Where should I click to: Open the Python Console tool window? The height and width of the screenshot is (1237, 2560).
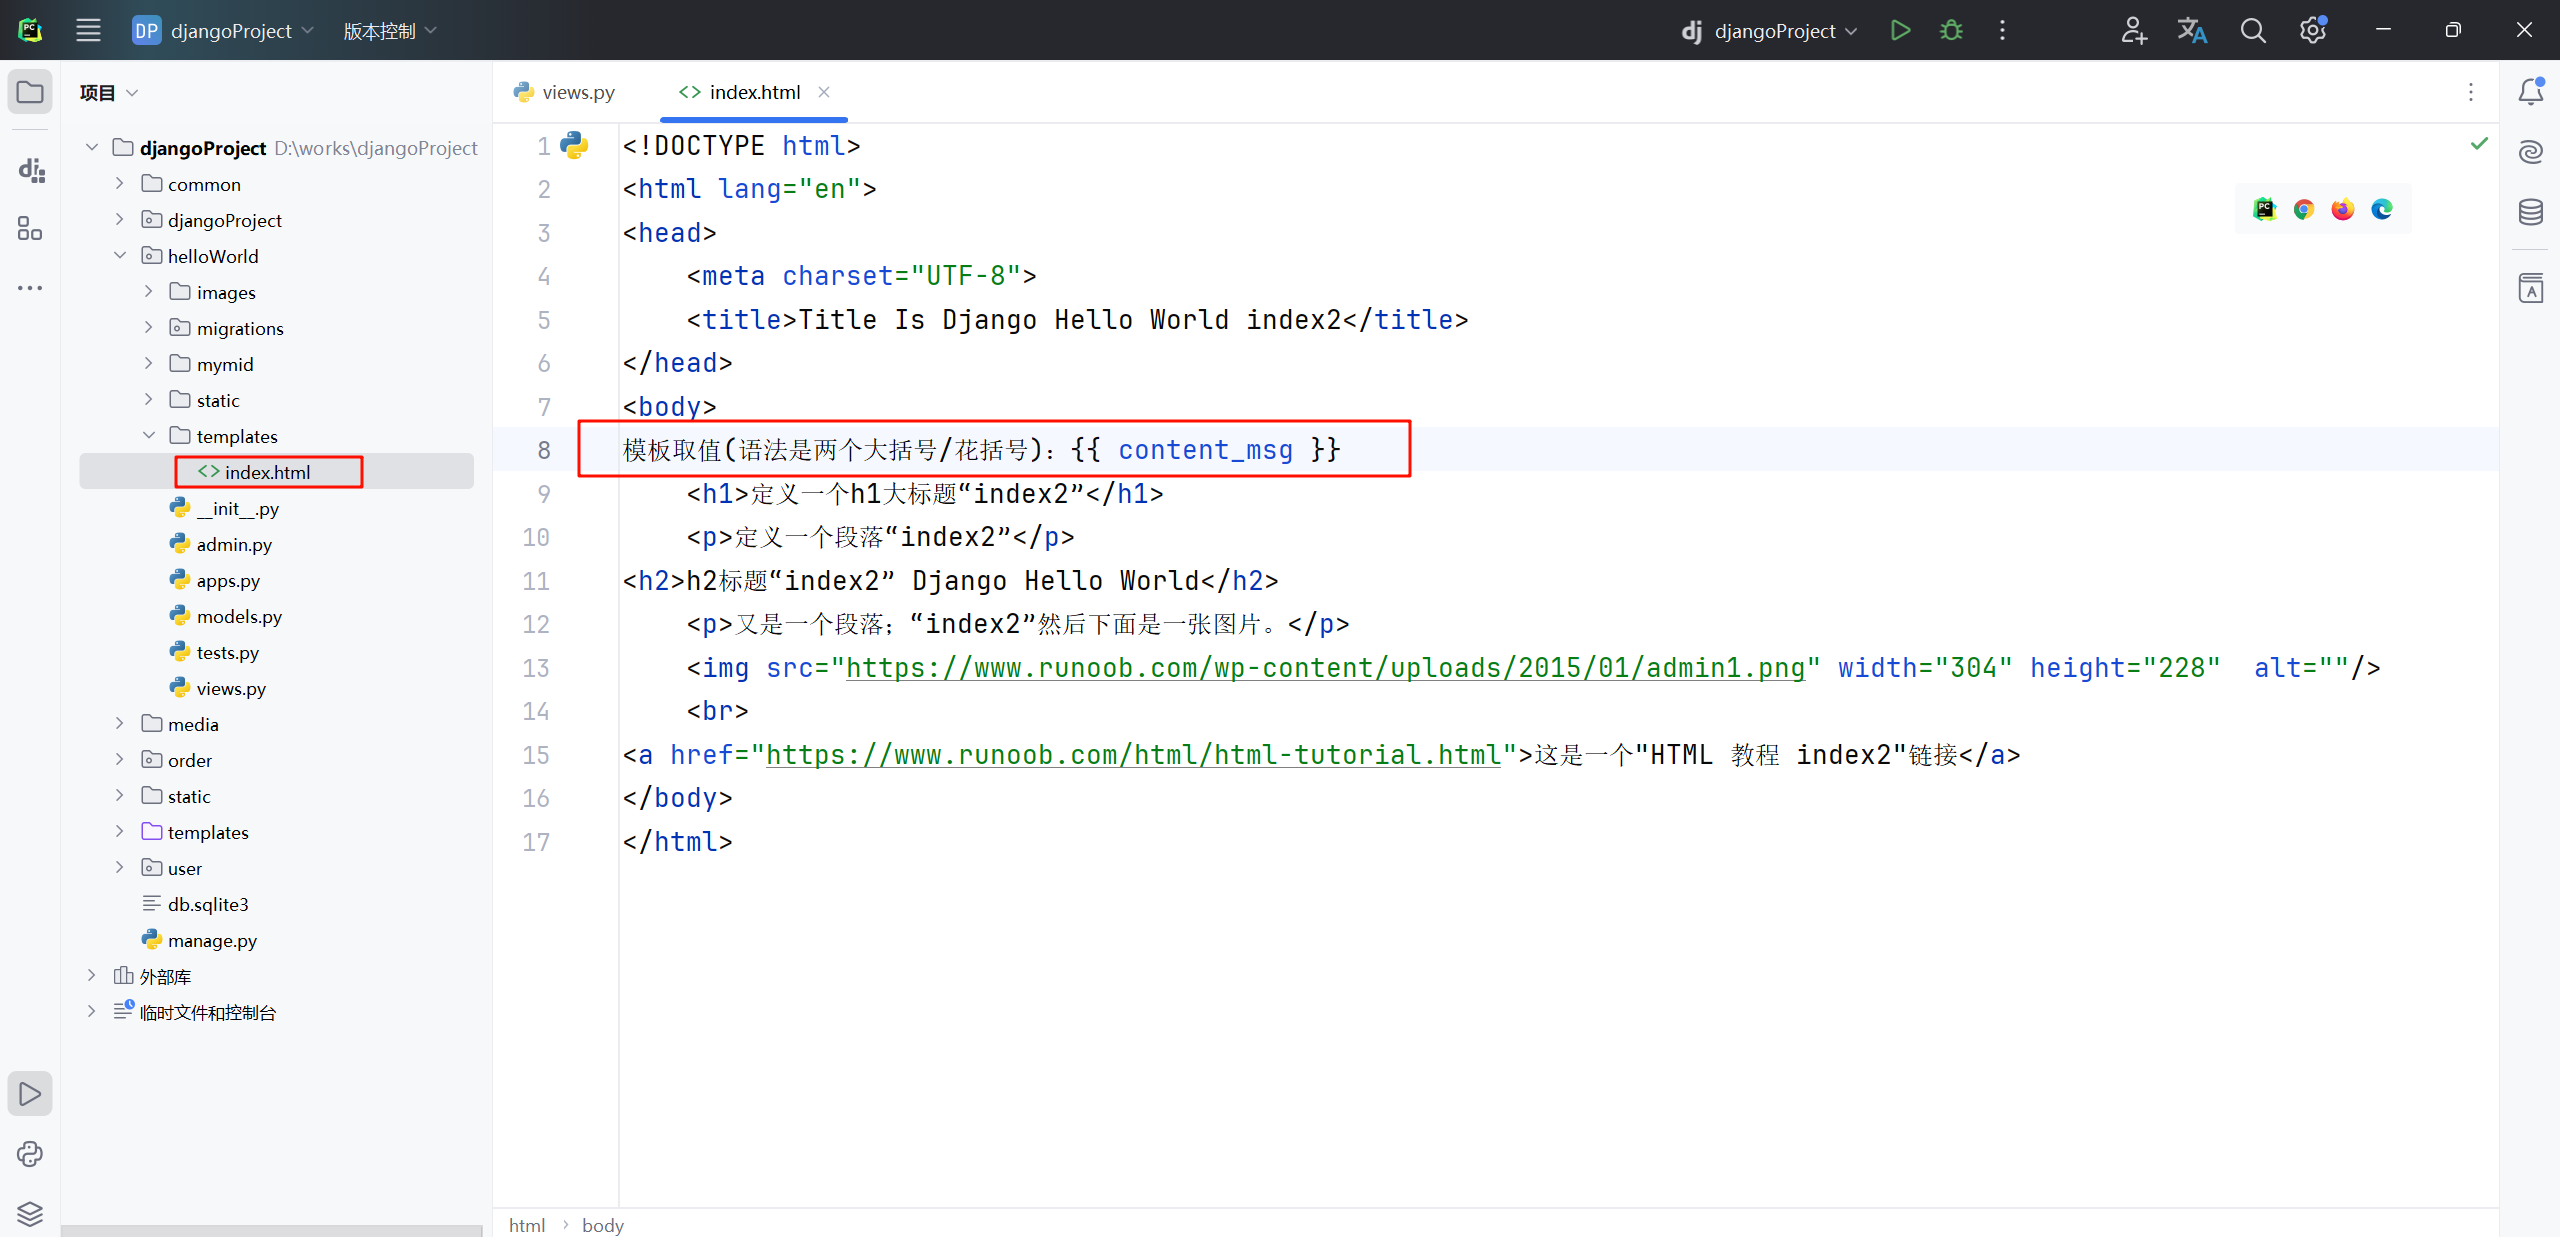(30, 1154)
